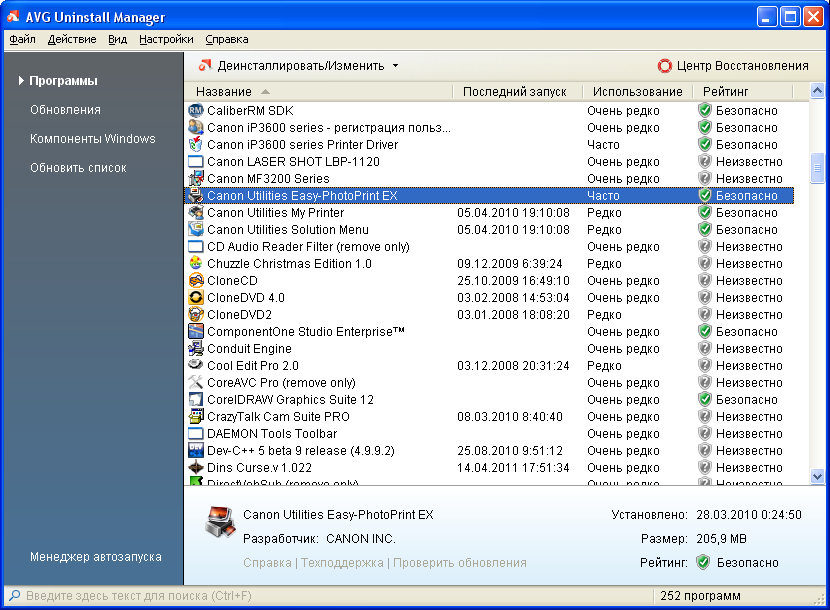The image size is (830, 610).
Task: Click the Canon iP3600 series Printer Driver icon
Action: click(196, 145)
